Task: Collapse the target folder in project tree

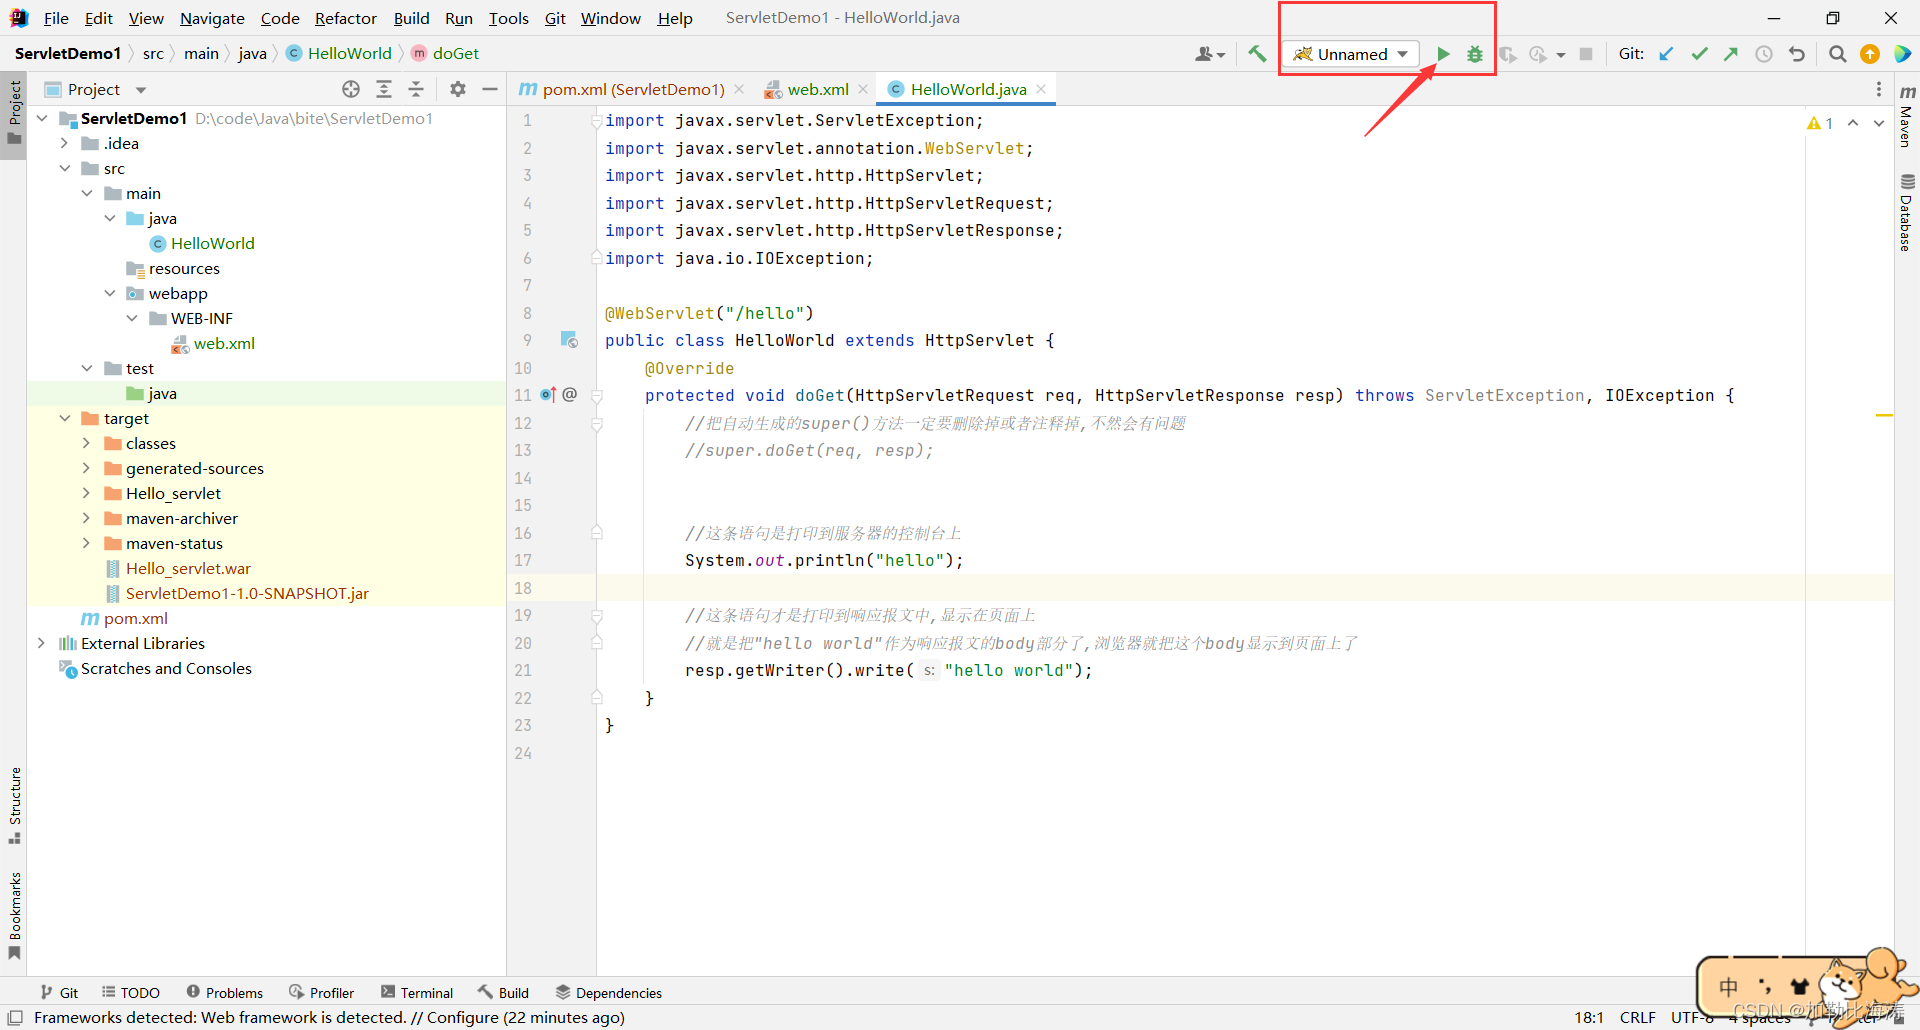Action: pos(66,418)
